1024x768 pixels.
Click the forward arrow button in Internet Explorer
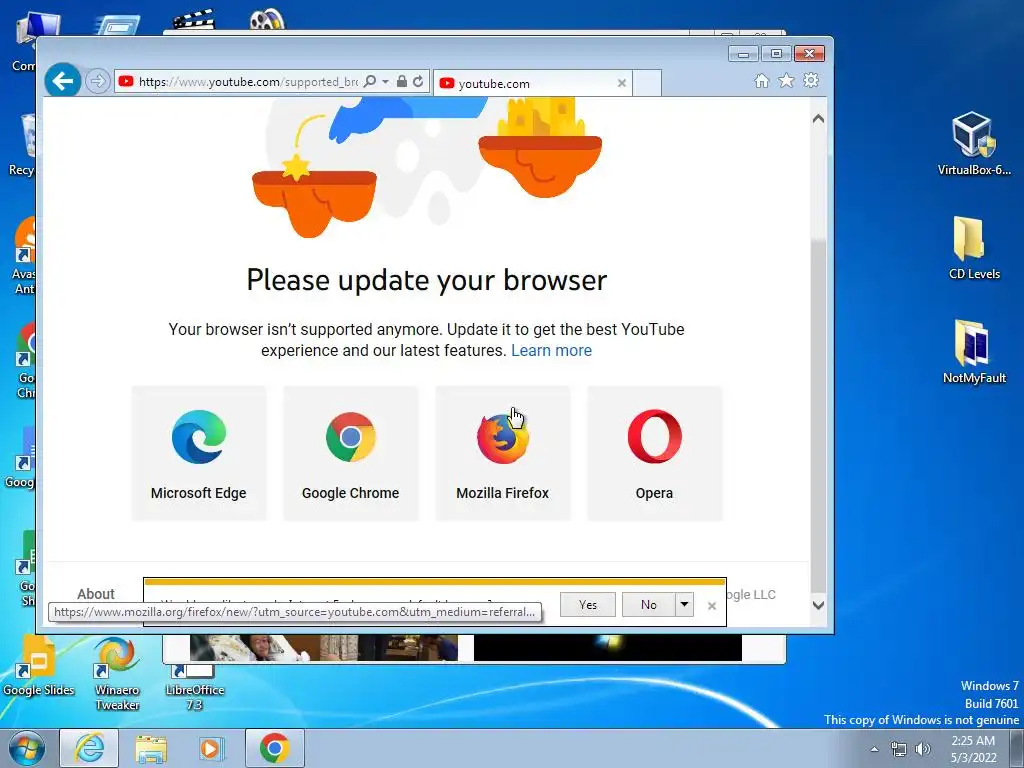point(97,82)
